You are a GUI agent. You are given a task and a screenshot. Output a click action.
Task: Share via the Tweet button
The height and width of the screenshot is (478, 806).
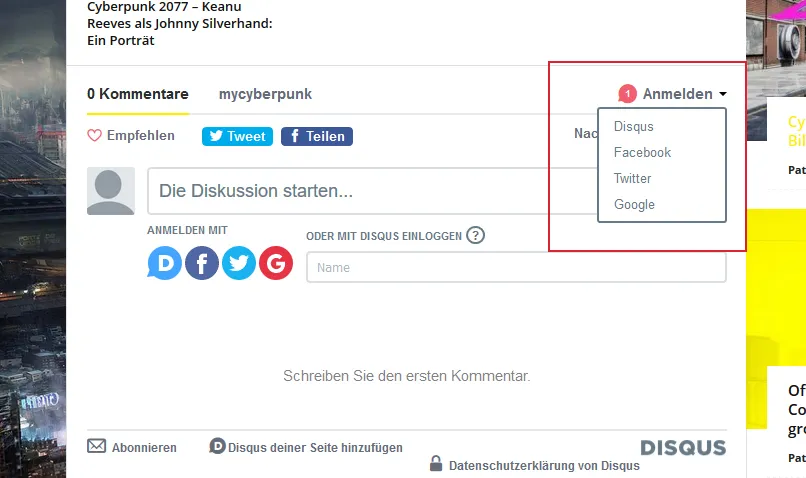237,136
